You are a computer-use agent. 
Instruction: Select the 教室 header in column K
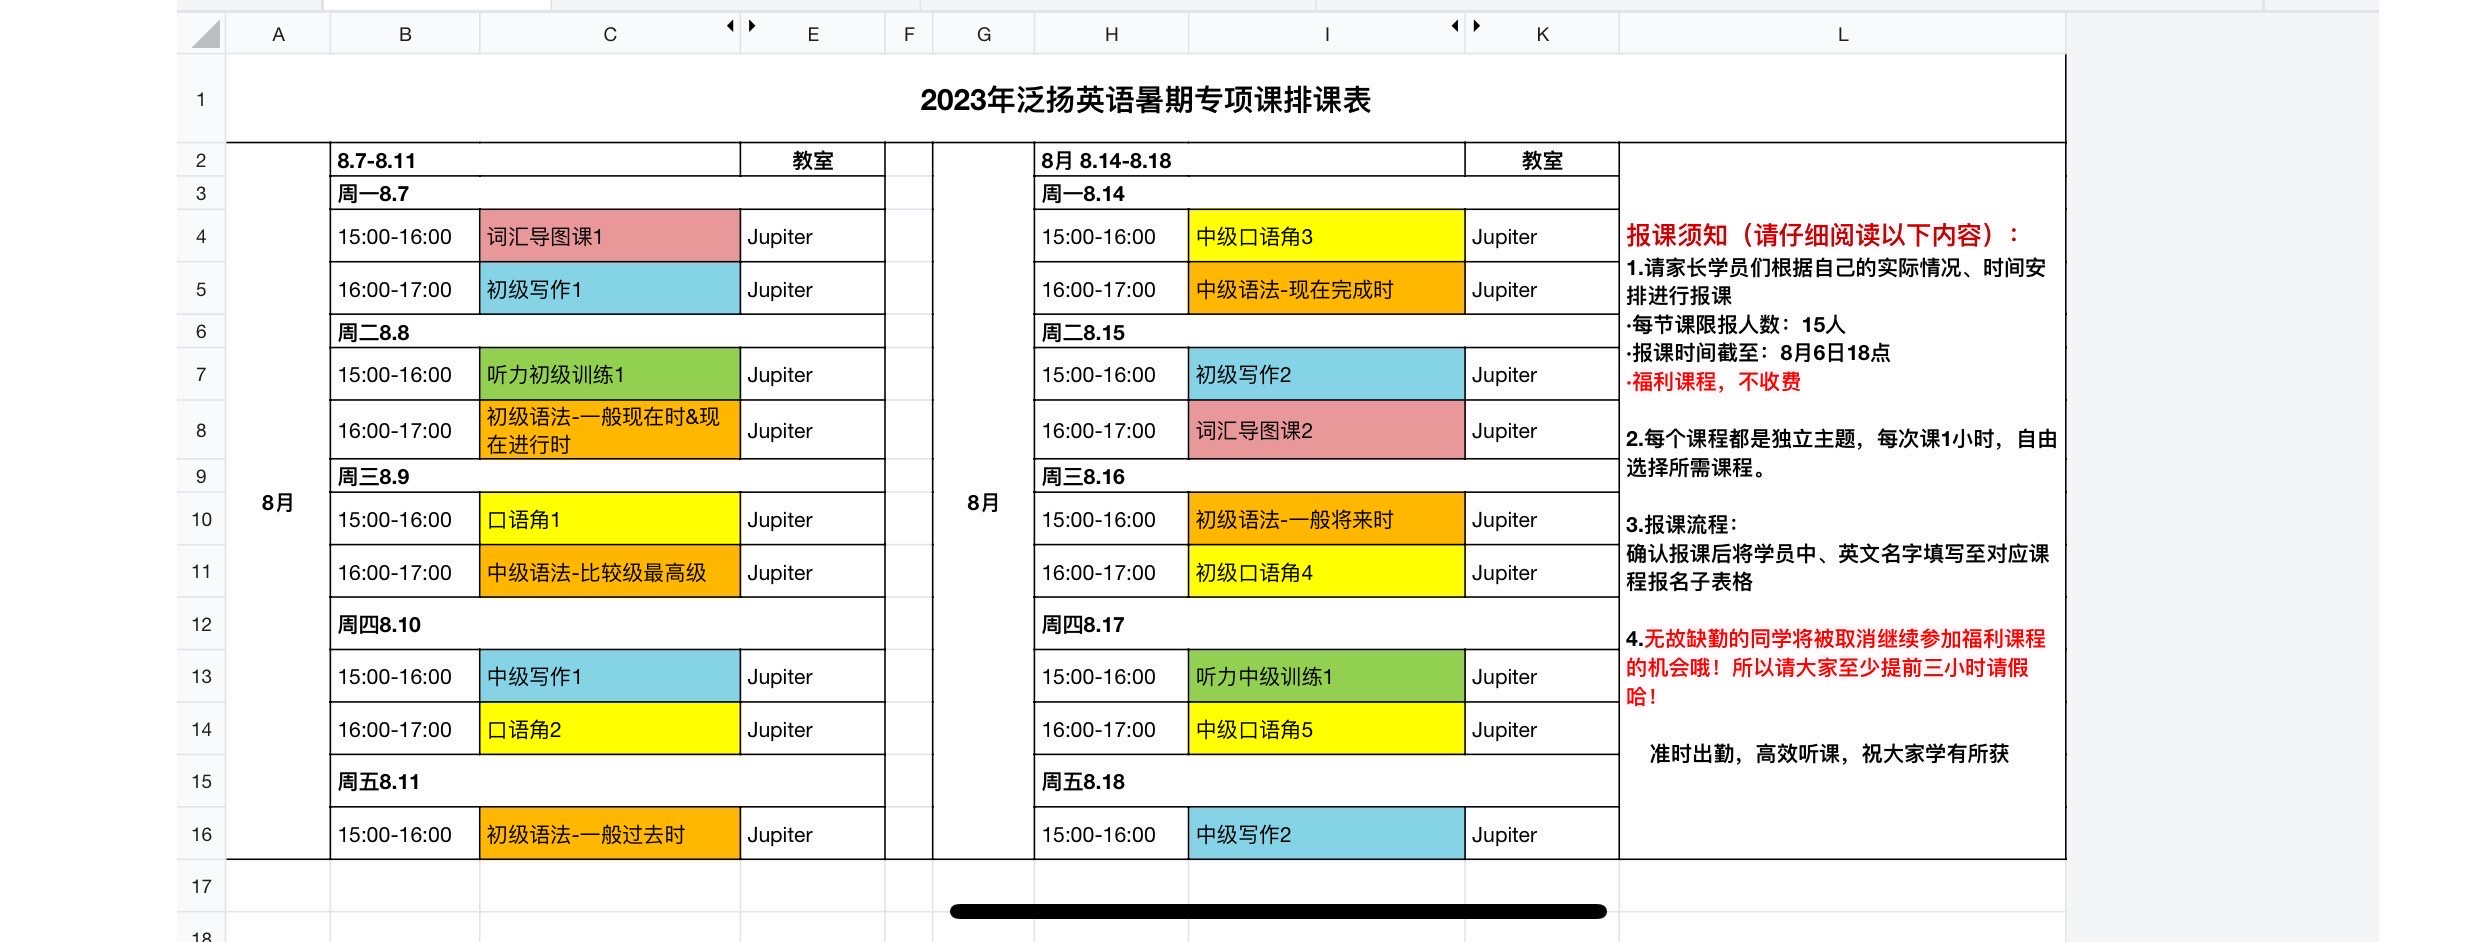point(1542,160)
